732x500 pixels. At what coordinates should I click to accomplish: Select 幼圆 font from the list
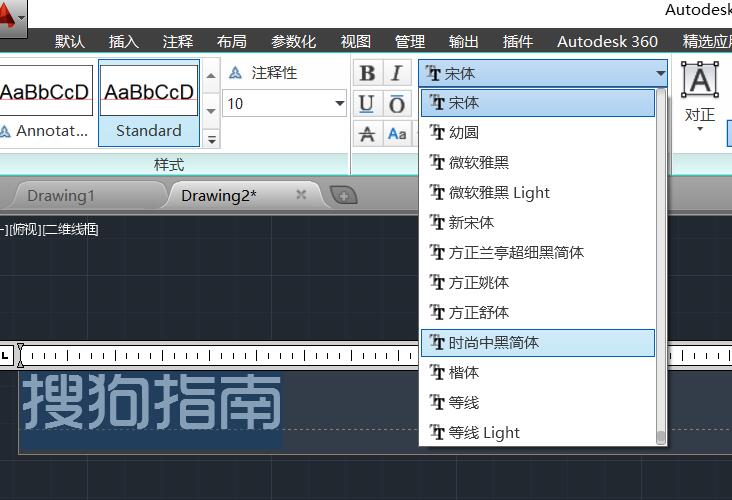pos(538,133)
